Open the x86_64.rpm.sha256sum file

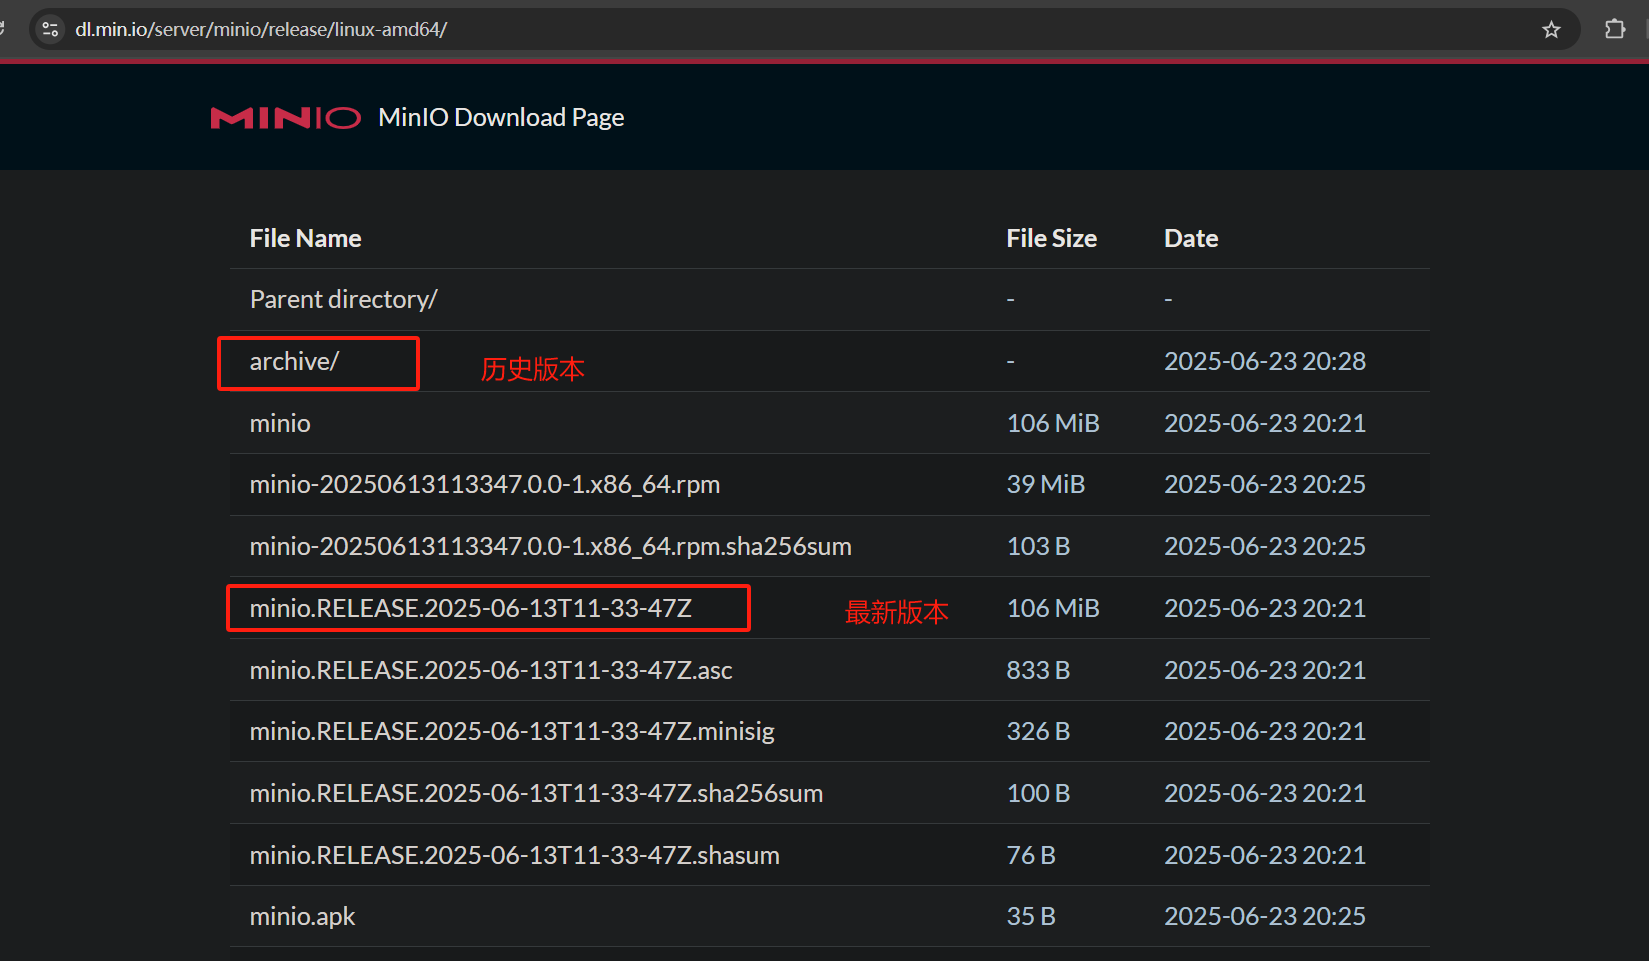pyautogui.click(x=551, y=546)
